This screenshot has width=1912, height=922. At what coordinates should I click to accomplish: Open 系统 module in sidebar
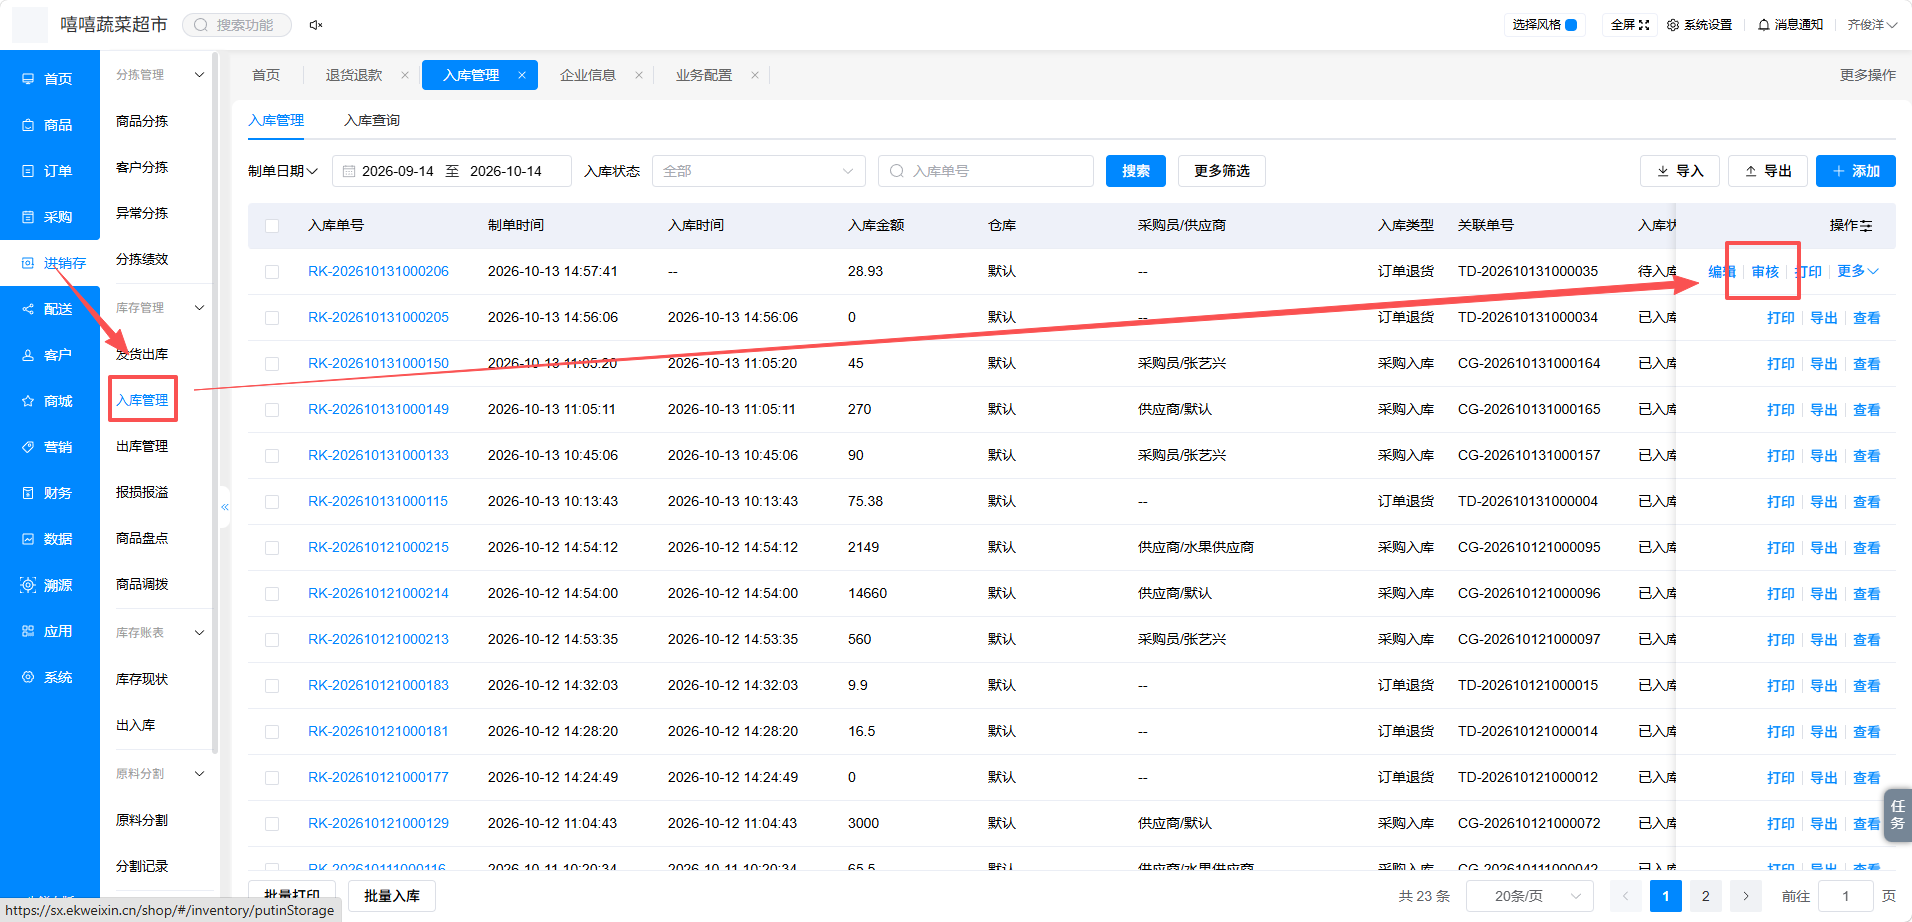pos(48,677)
